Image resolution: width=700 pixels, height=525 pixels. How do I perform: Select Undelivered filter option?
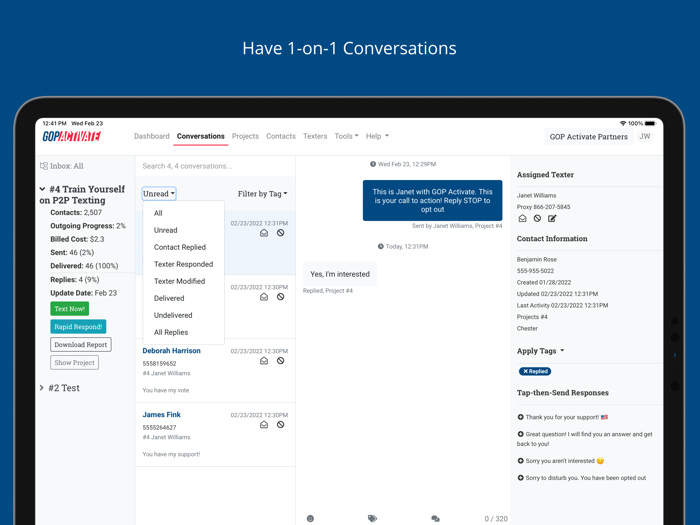tap(183, 315)
